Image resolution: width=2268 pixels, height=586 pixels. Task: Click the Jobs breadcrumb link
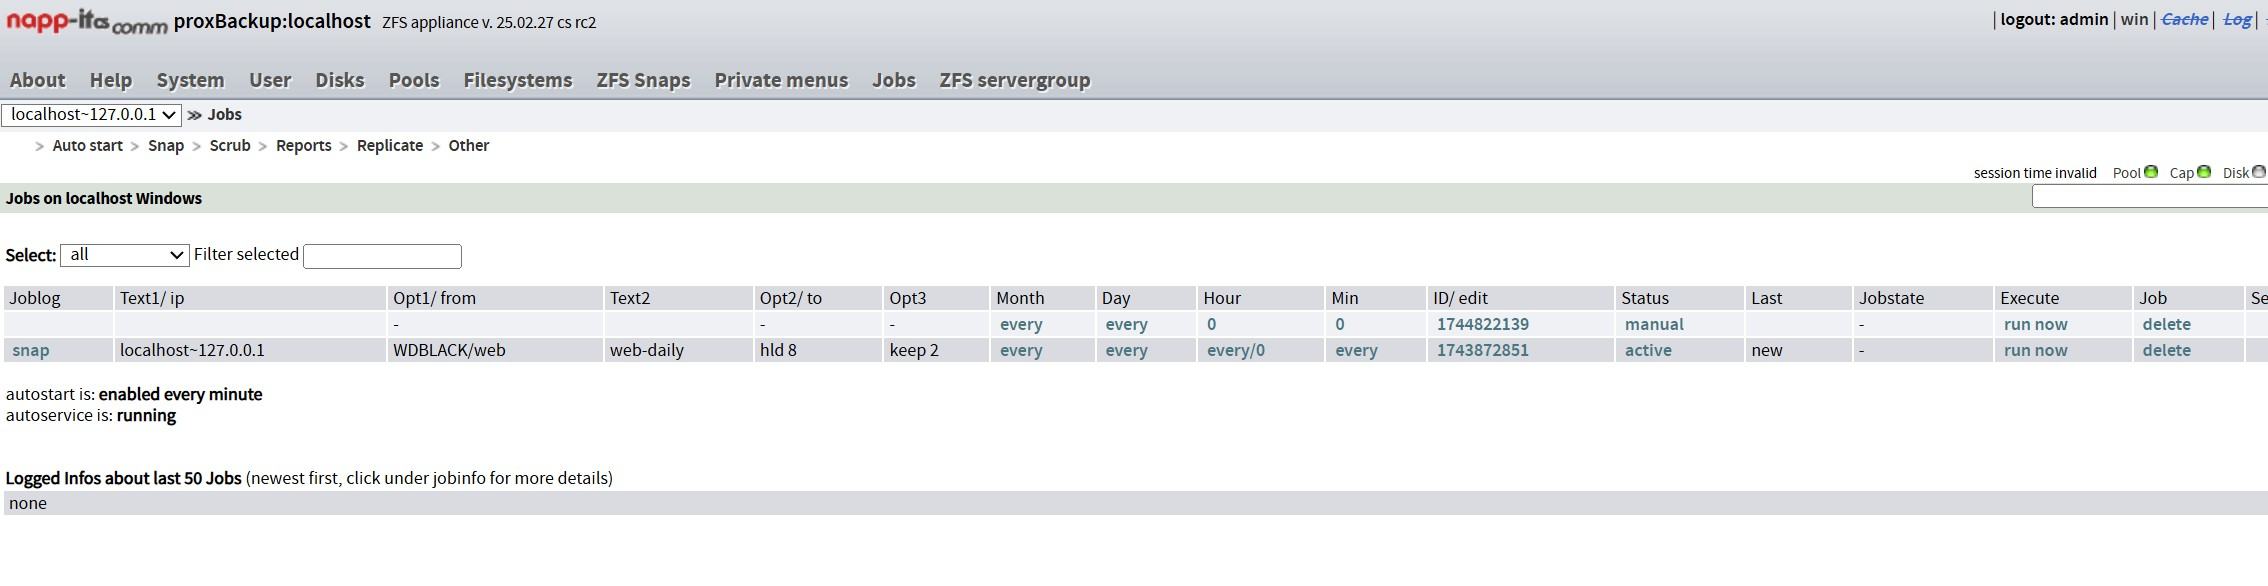tap(225, 115)
